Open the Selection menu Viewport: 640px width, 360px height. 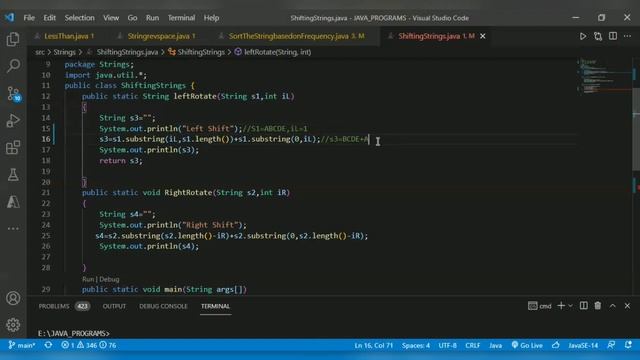click(x=79, y=18)
